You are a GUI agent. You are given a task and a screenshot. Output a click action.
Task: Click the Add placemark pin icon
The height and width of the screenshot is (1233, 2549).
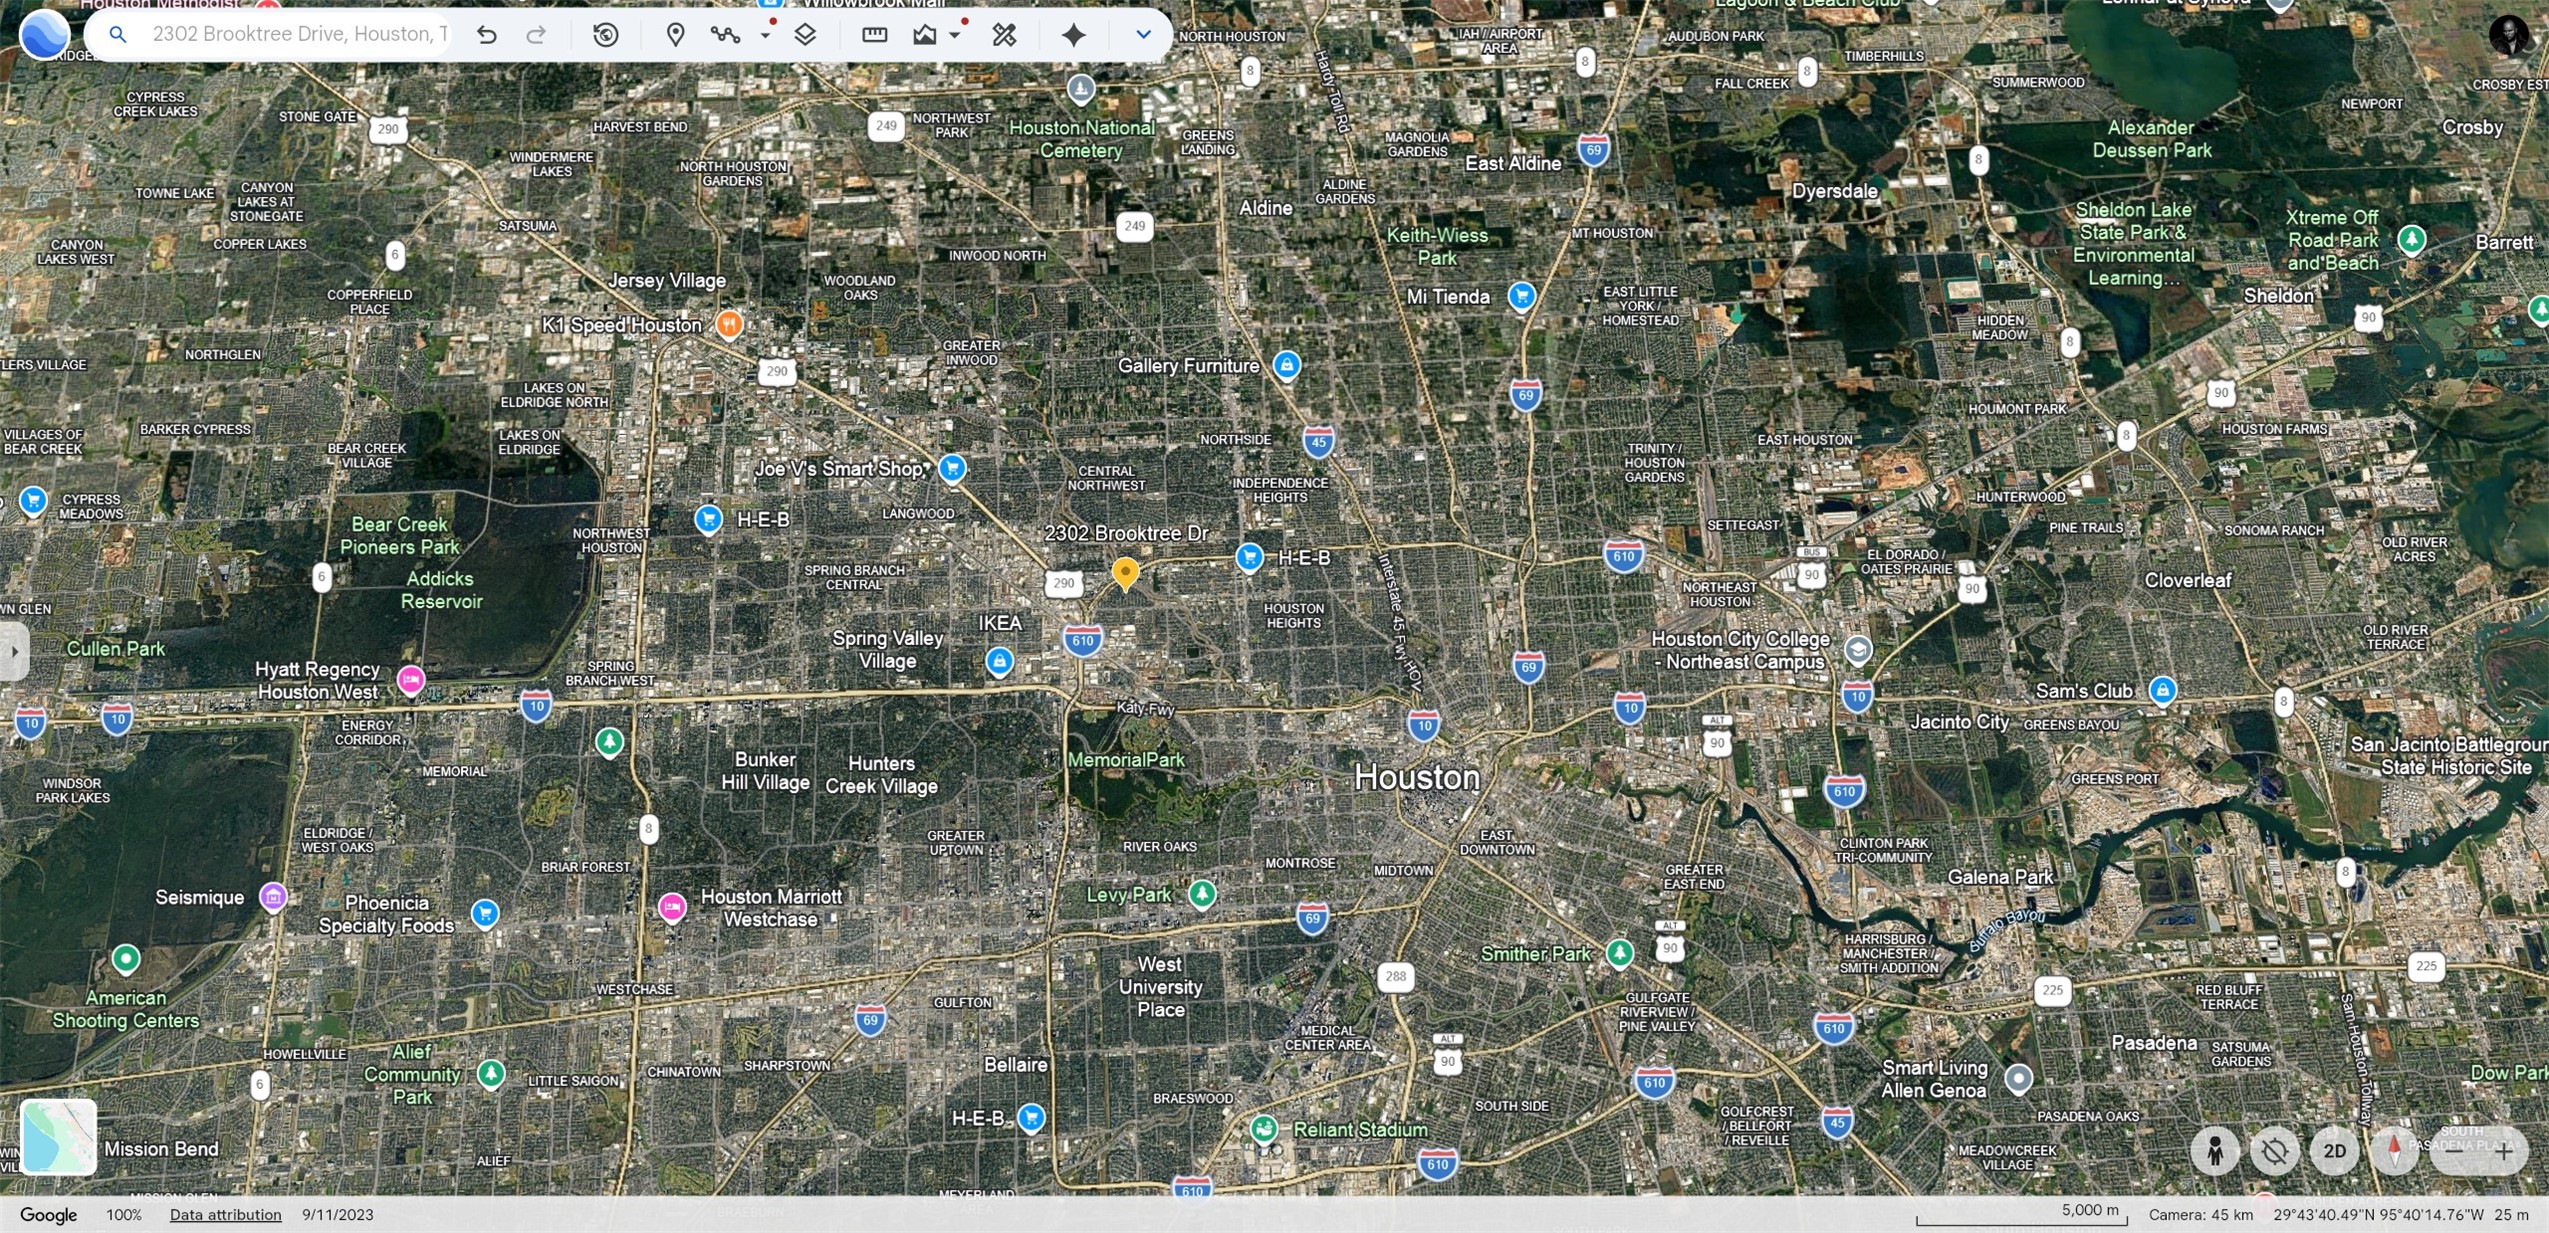[x=675, y=35]
